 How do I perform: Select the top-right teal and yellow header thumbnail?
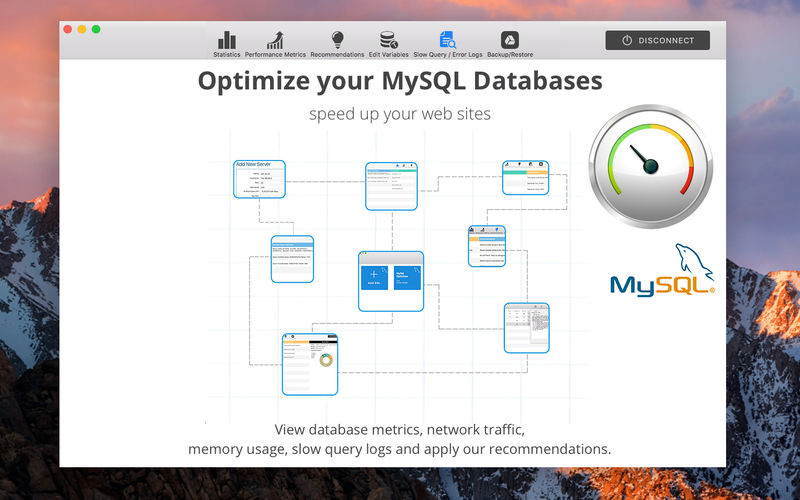tap(527, 178)
